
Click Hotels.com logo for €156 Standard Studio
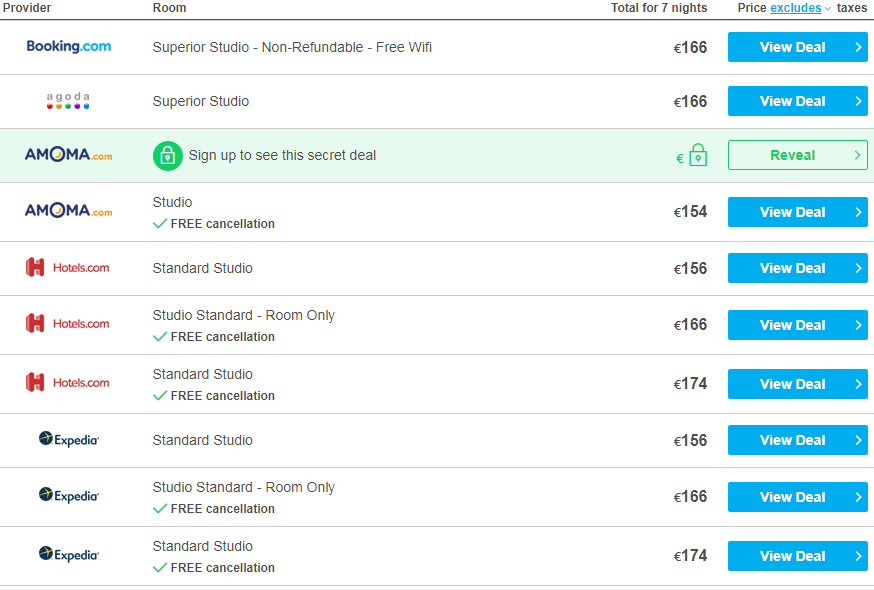pos(67,268)
